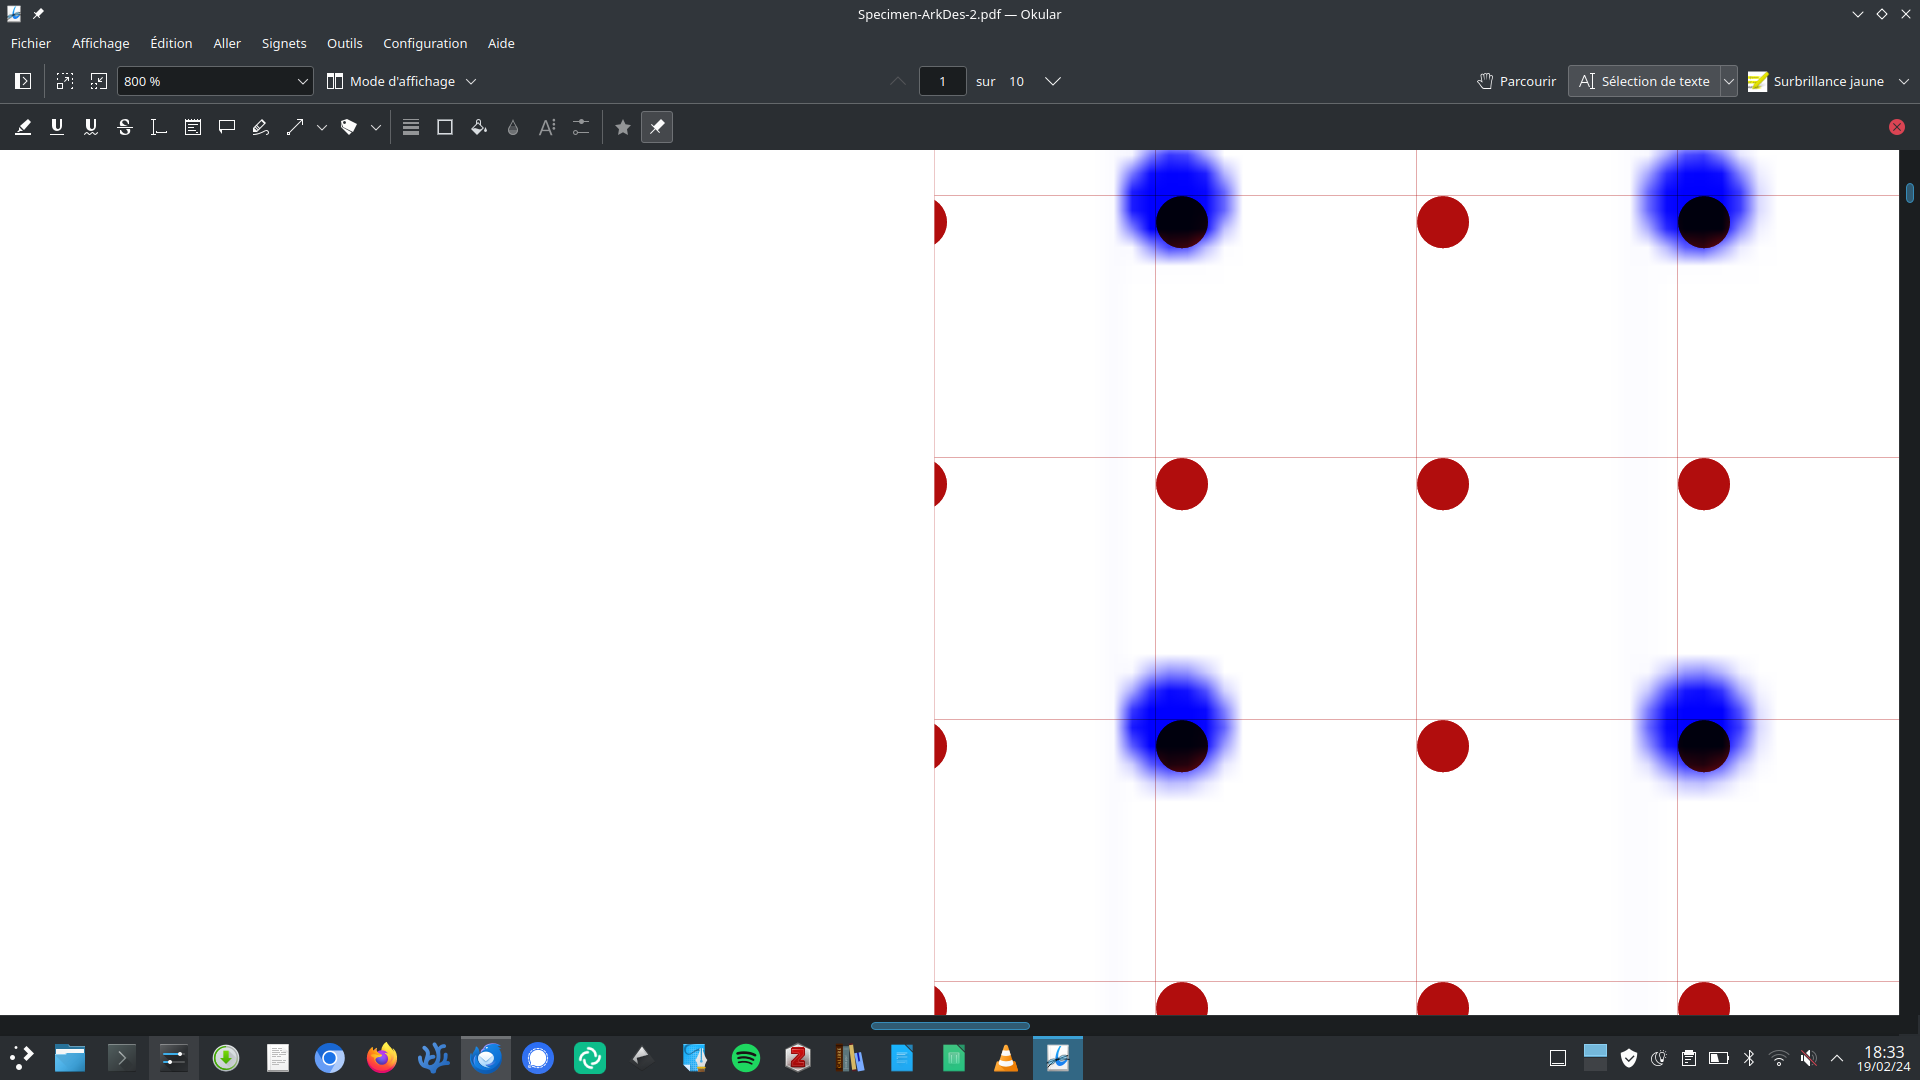Expand the zoom level combo box

[302, 81]
